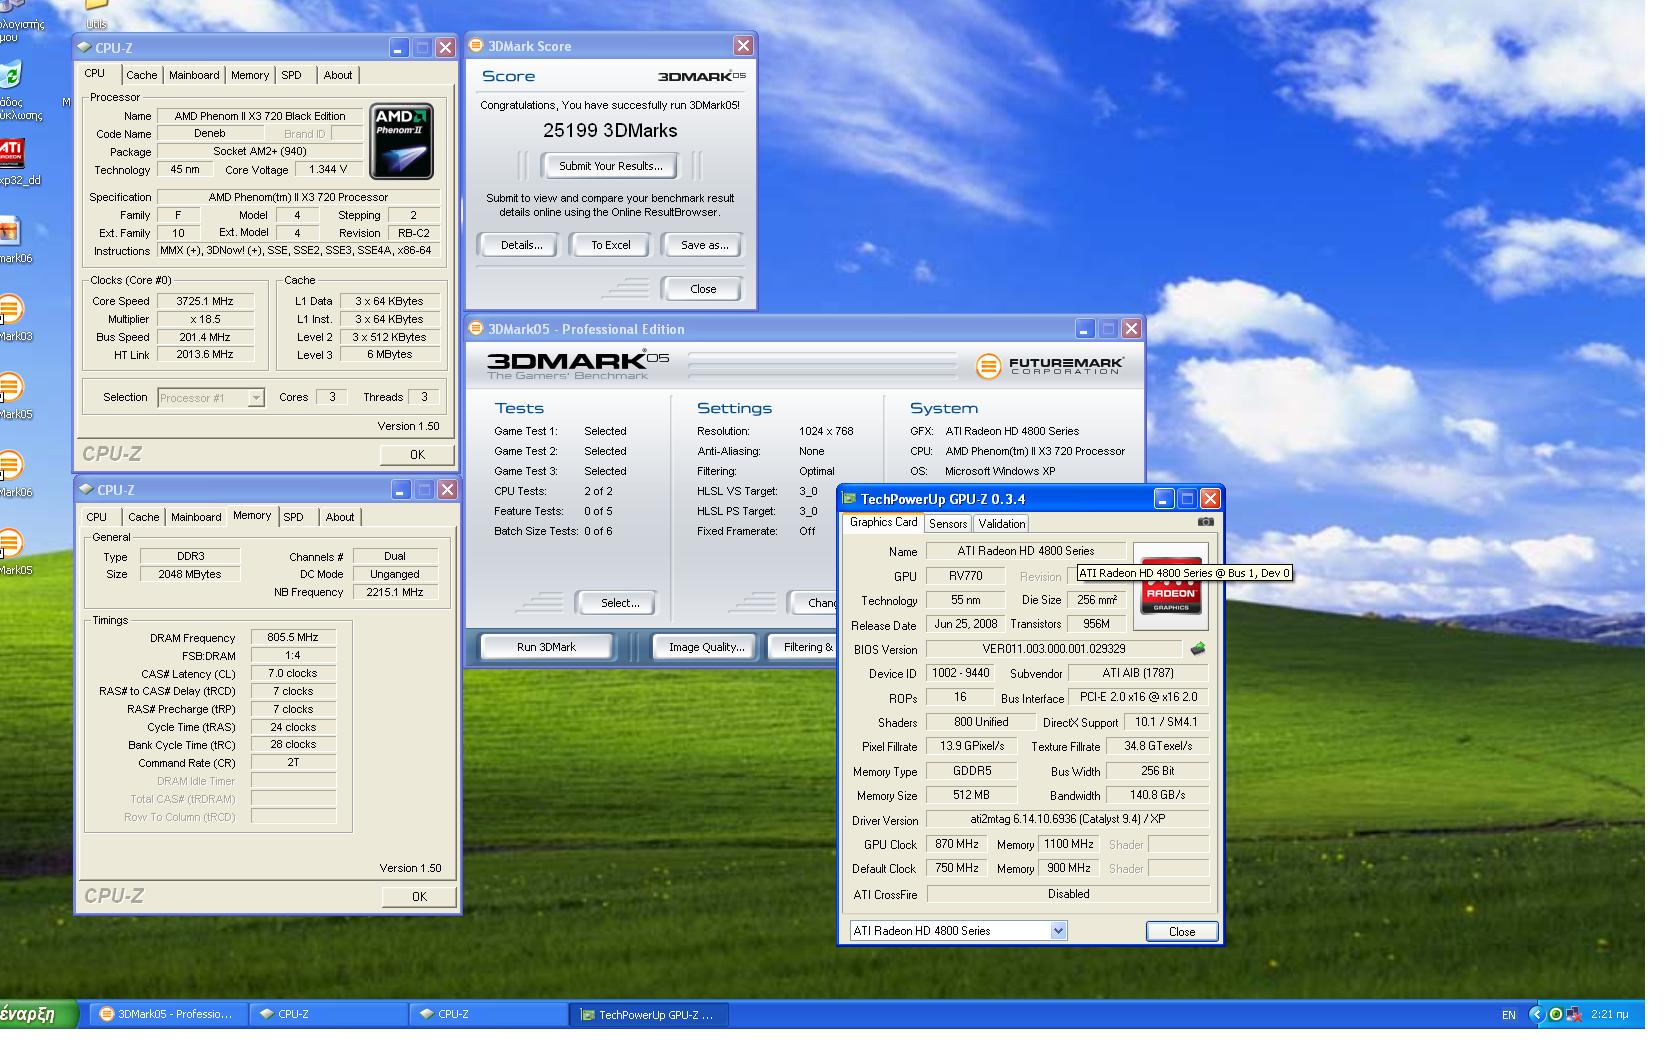Open the SPD tab in top CPU-Z
1680x1050 pixels.
pos(291,75)
